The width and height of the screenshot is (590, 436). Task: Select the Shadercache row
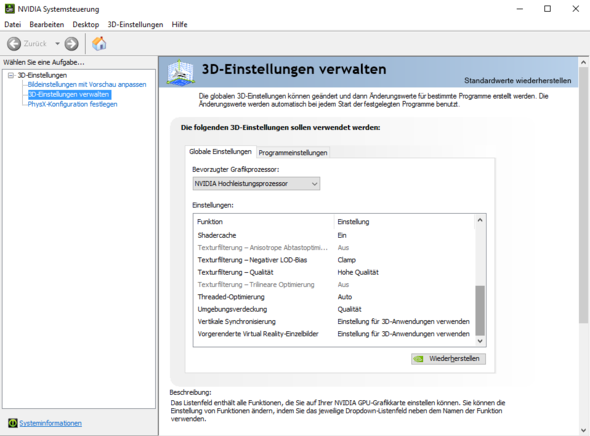coord(334,235)
